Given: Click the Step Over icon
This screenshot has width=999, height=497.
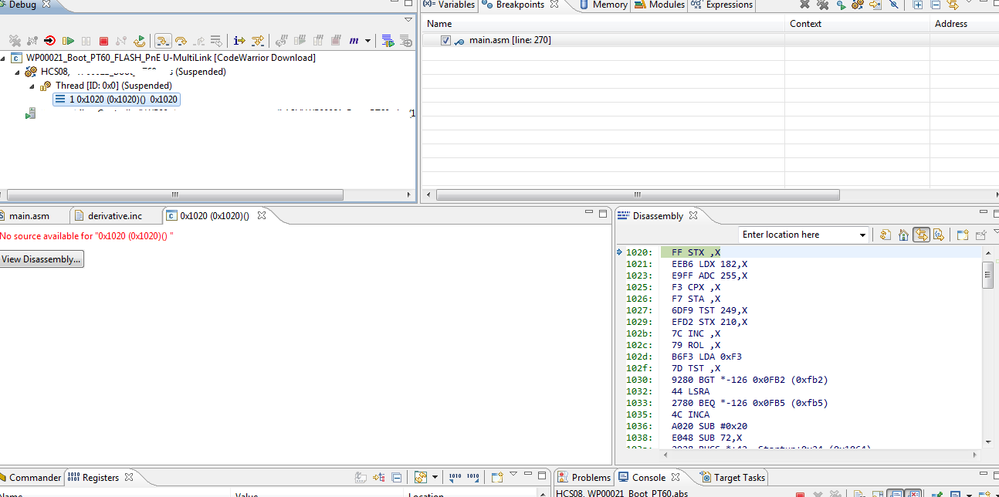Looking at the screenshot, I should pos(180,41).
